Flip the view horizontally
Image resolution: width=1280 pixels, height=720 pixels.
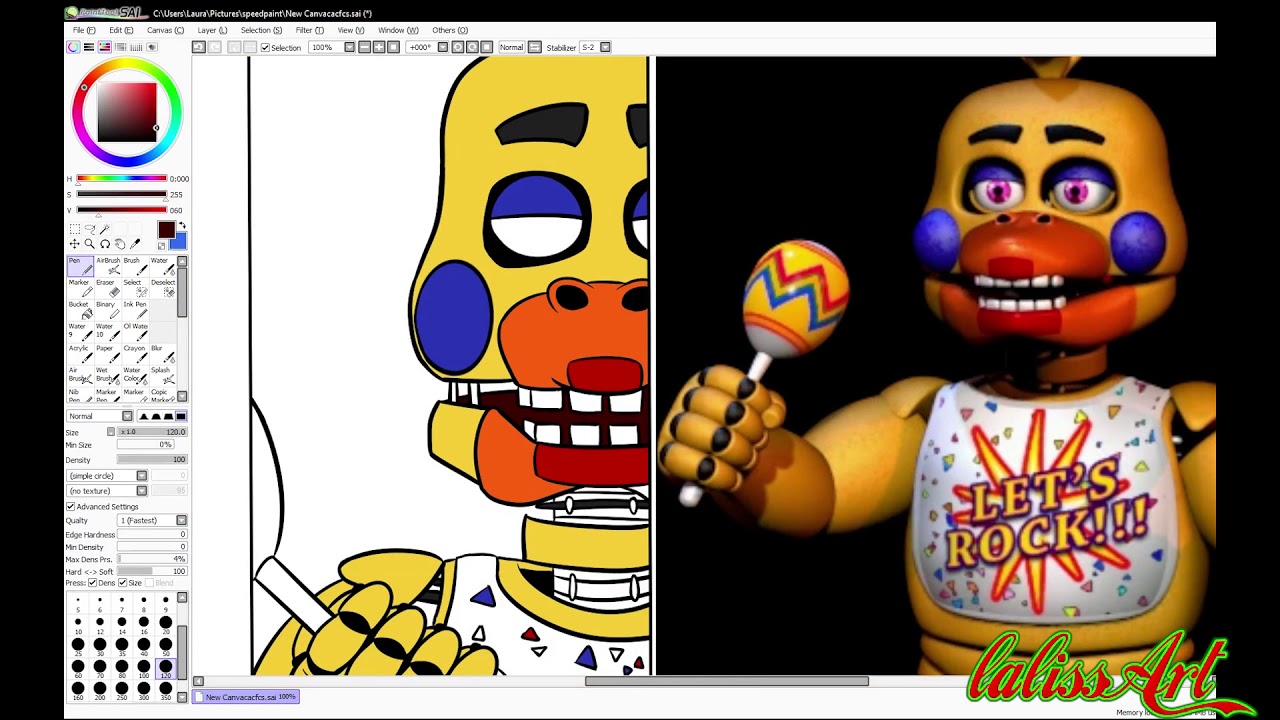[535, 47]
